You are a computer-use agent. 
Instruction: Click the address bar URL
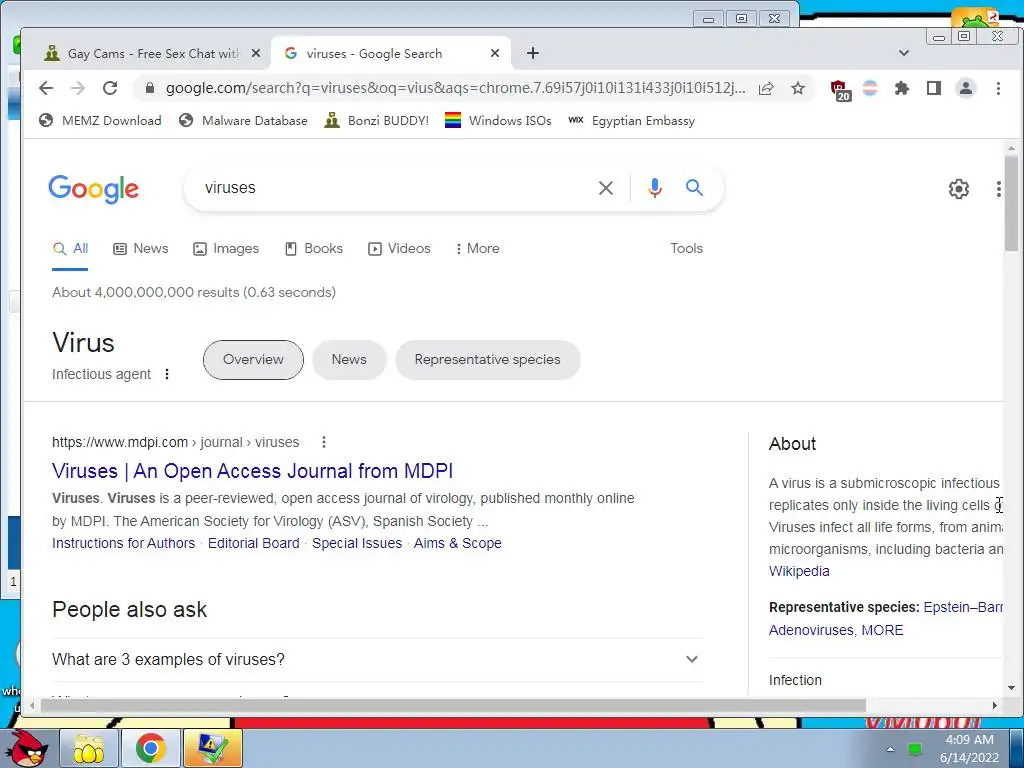coord(455,88)
